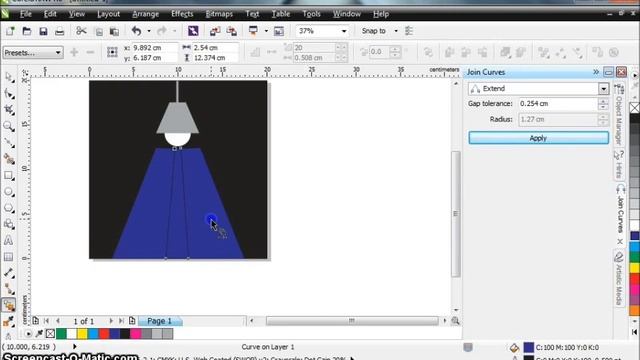Open the File menu
Image resolution: width=640 pixels, height=360 pixels.
click(x=25, y=14)
